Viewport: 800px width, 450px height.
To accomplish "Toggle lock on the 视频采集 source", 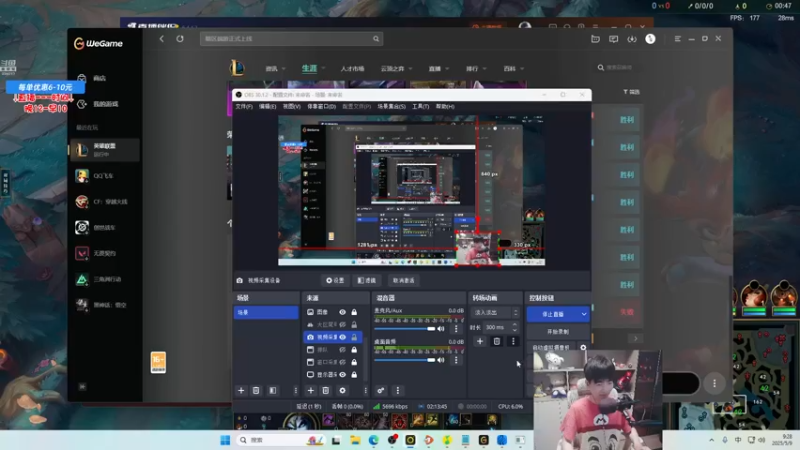I will [x=354, y=337].
